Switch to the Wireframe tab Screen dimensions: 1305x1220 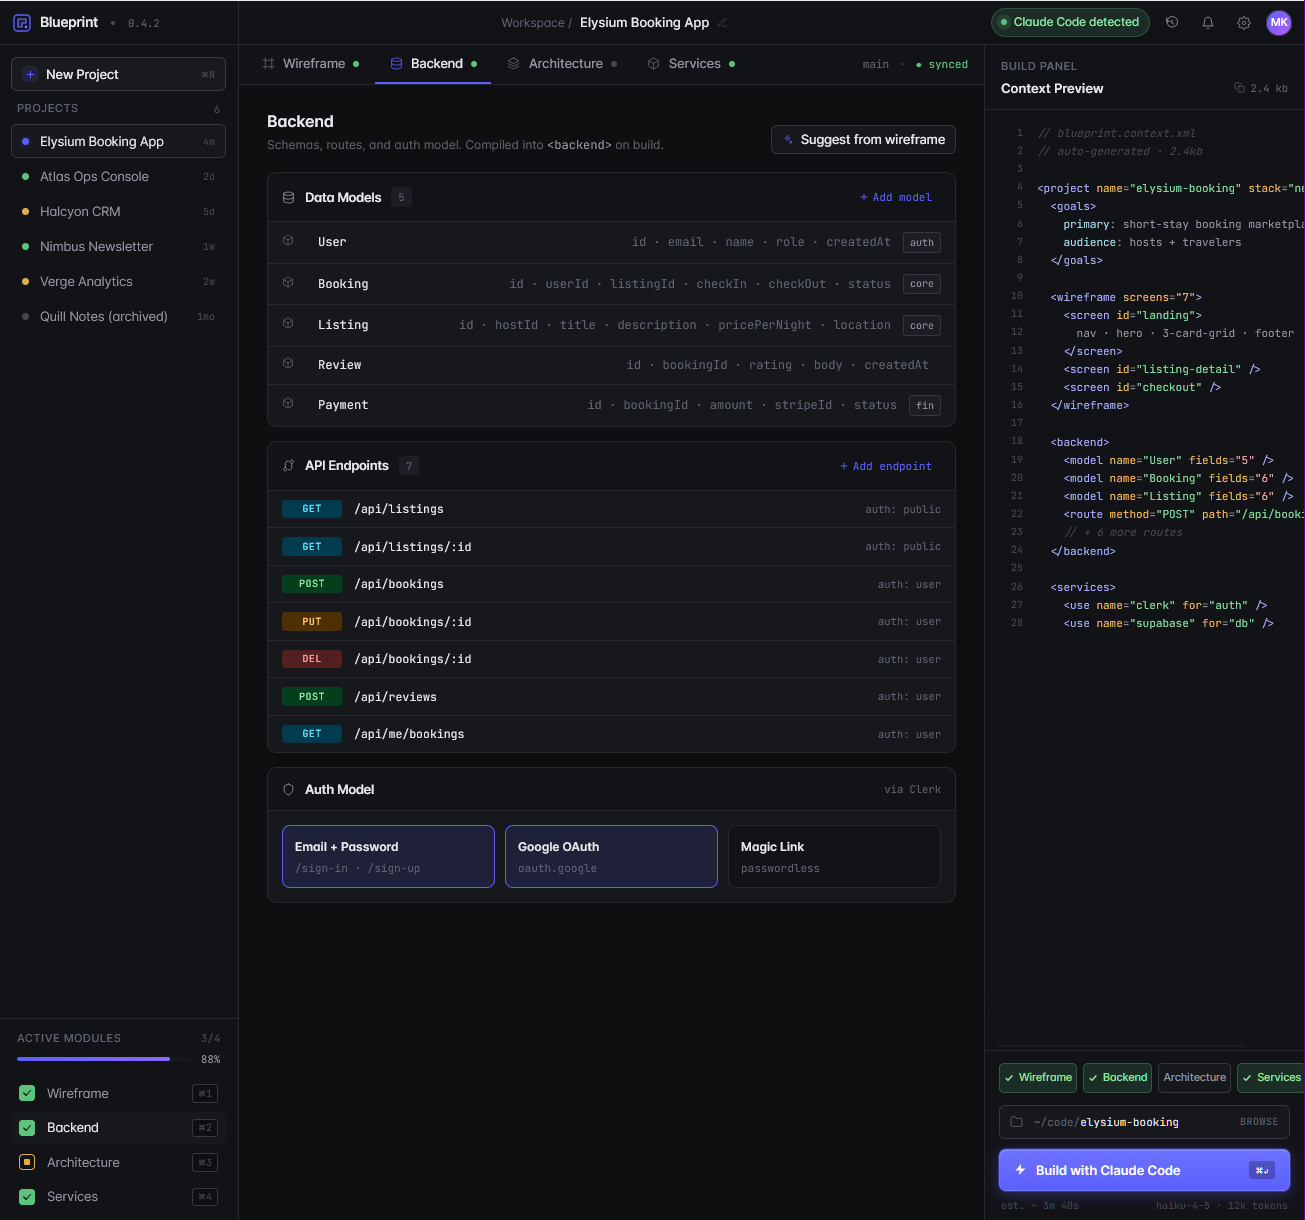click(311, 63)
